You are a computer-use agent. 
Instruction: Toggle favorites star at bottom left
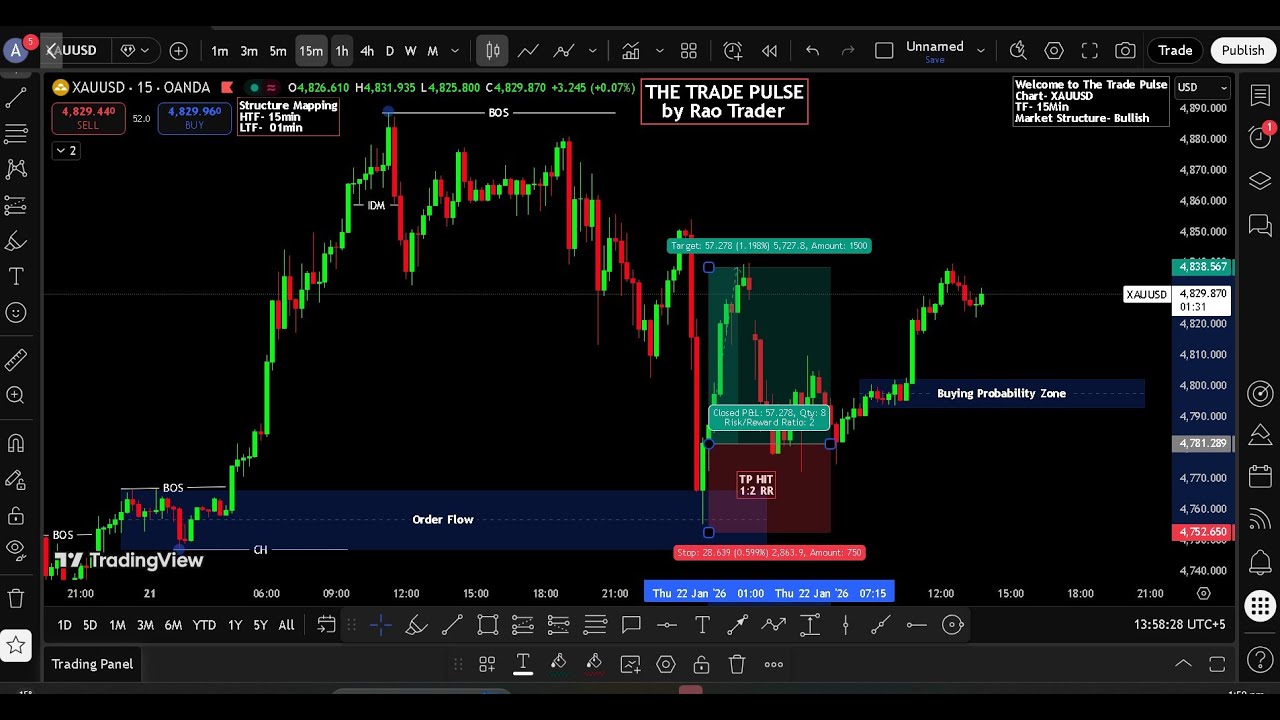coord(16,645)
